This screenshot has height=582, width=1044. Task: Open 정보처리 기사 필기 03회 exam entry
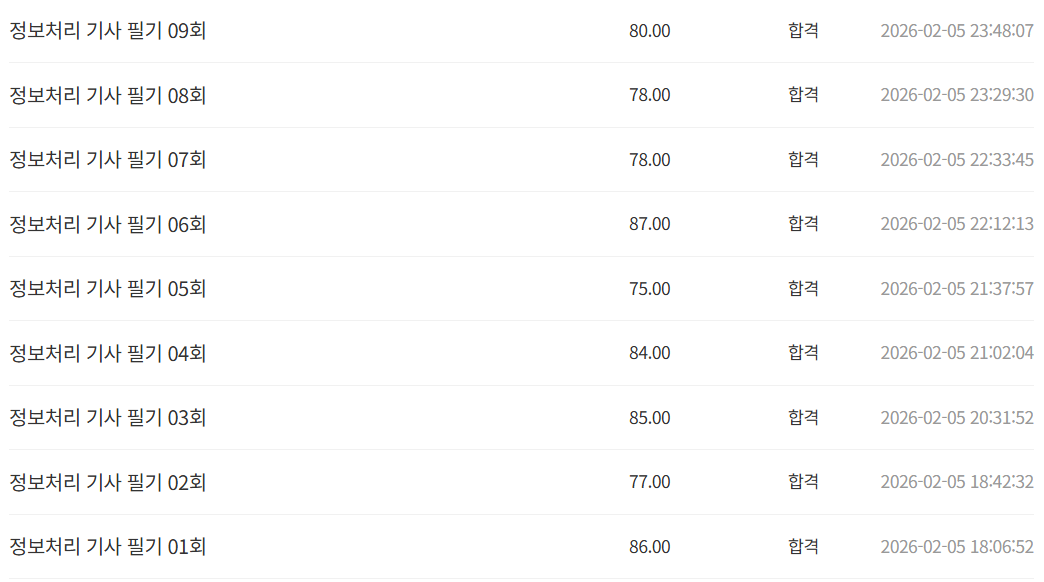point(107,418)
